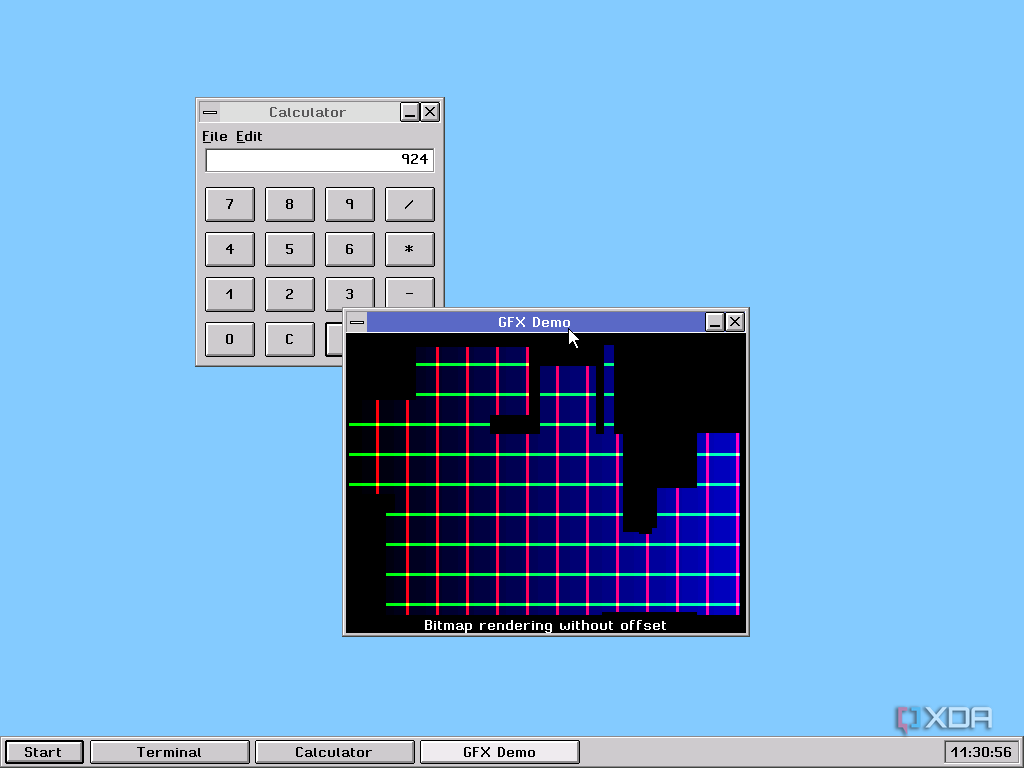Switch to Calculator in the taskbar
The image size is (1024, 768).
pyautogui.click(x=334, y=752)
